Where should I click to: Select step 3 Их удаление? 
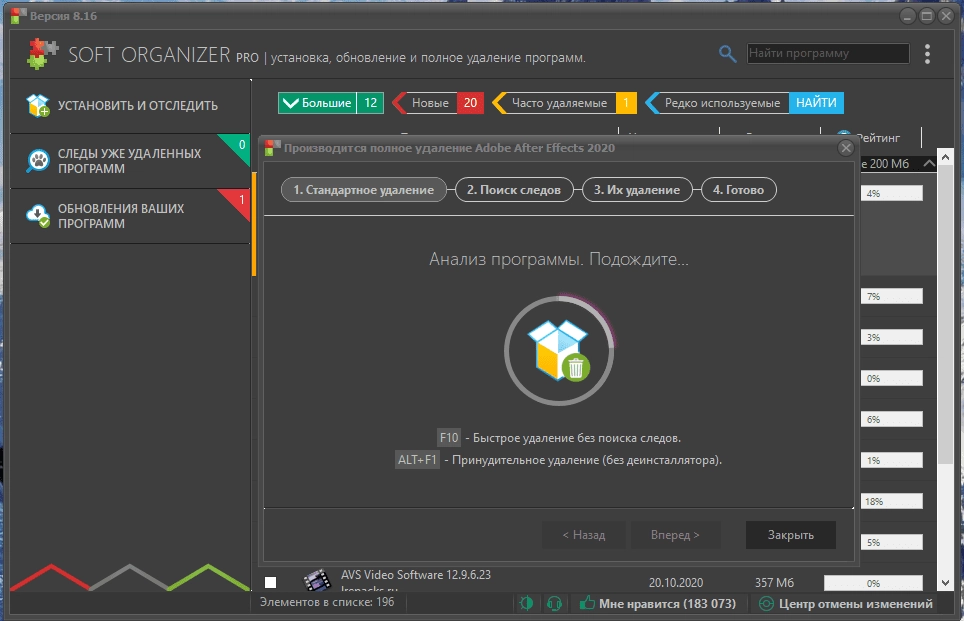tap(636, 190)
